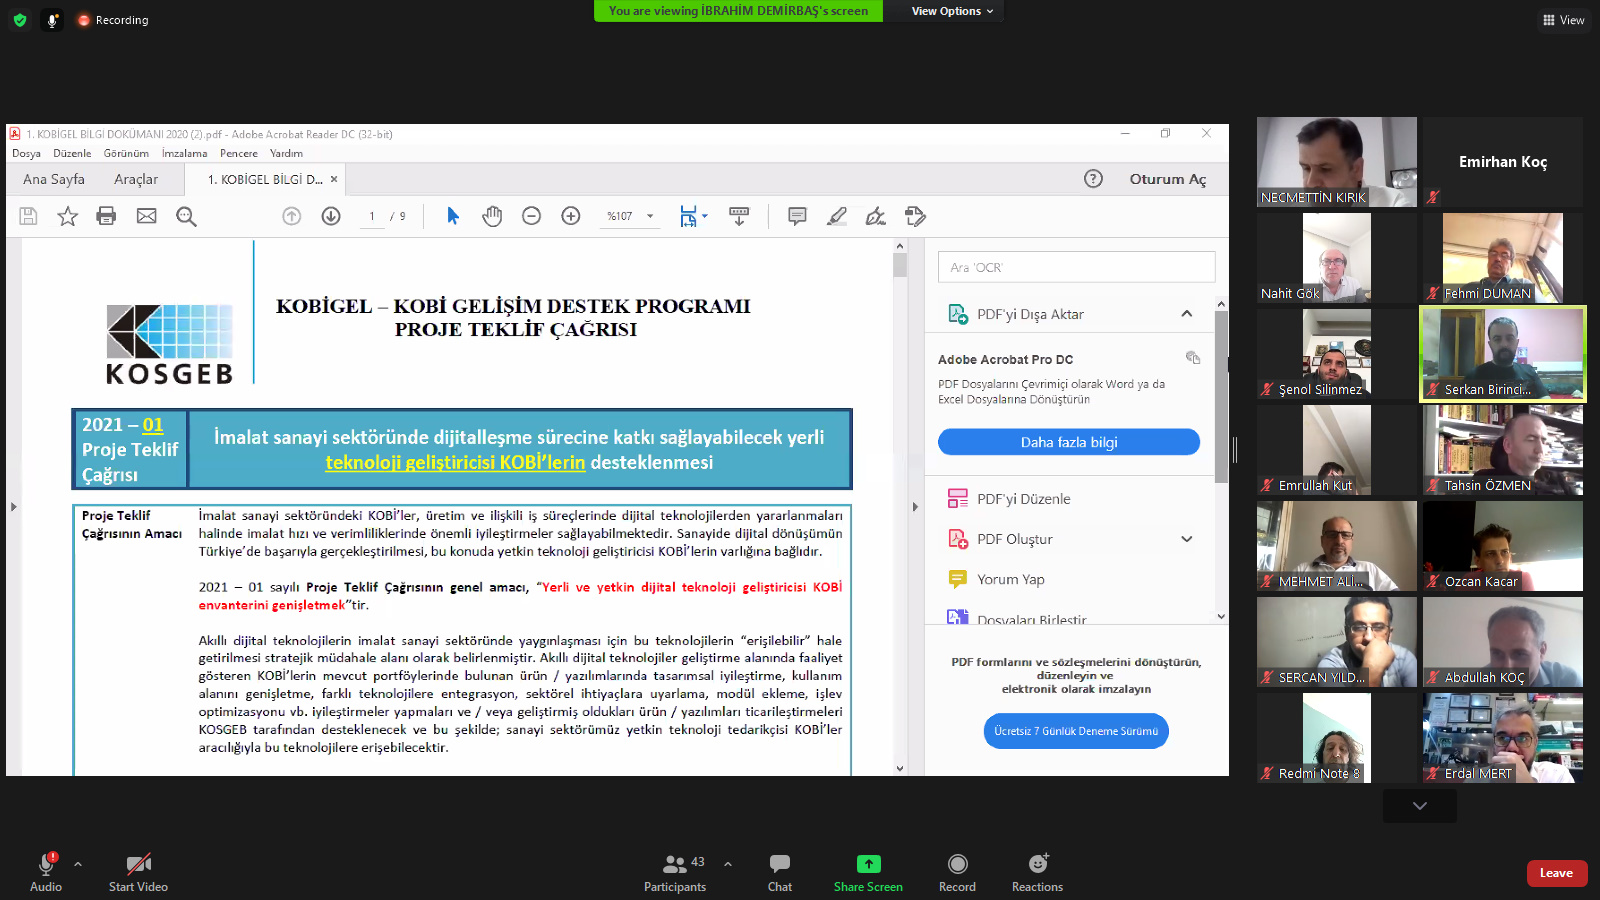Image resolution: width=1600 pixels, height=900 pixels.
Task: Unmute the Audio microphone
Action: click(46, 871)
